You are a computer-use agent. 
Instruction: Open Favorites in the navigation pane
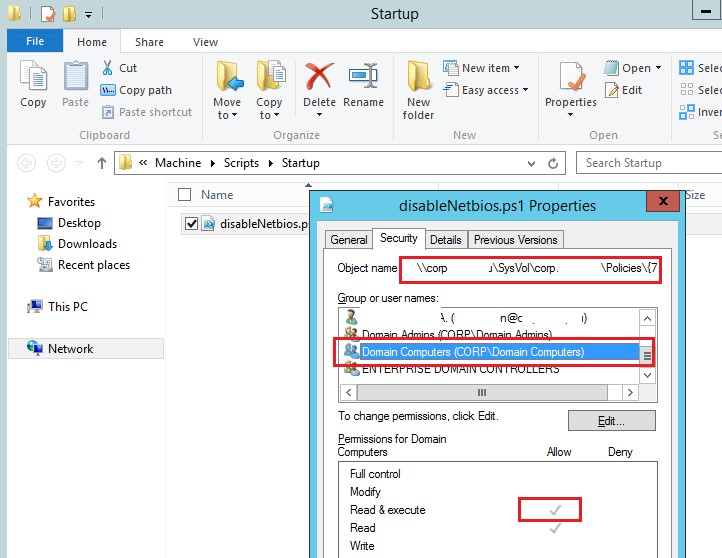(61, 202)
